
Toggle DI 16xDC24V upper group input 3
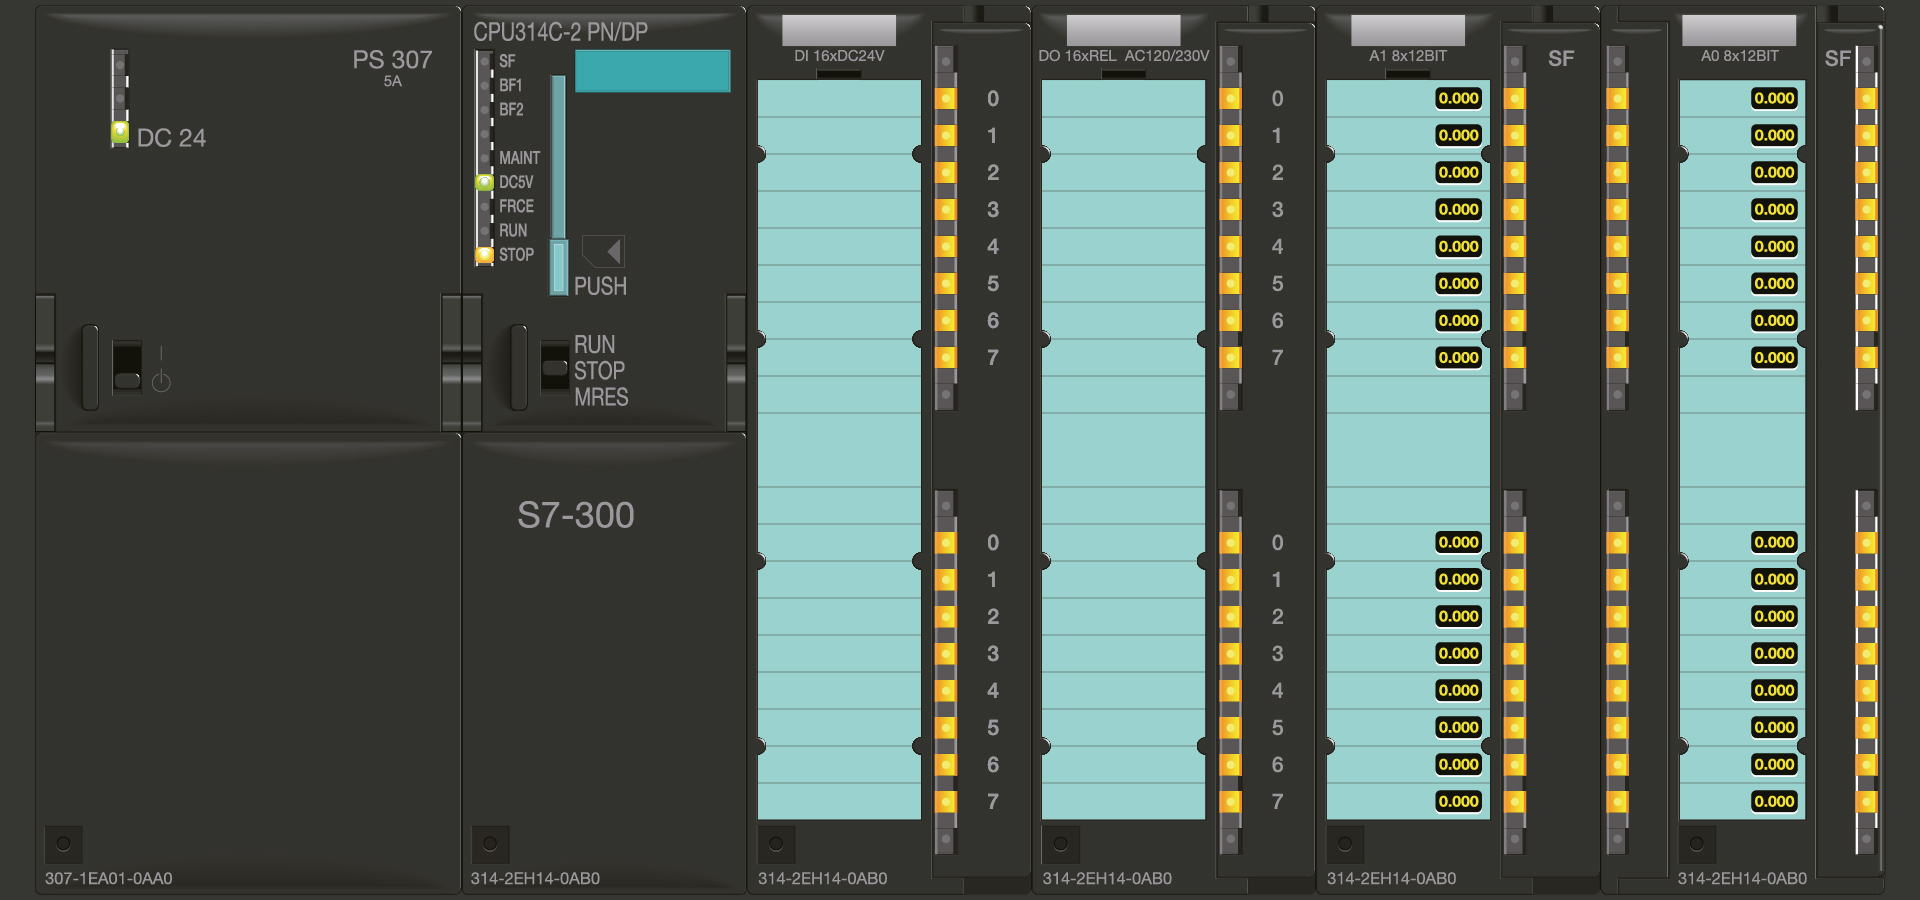pyautogui.click(x=946, y=209)
